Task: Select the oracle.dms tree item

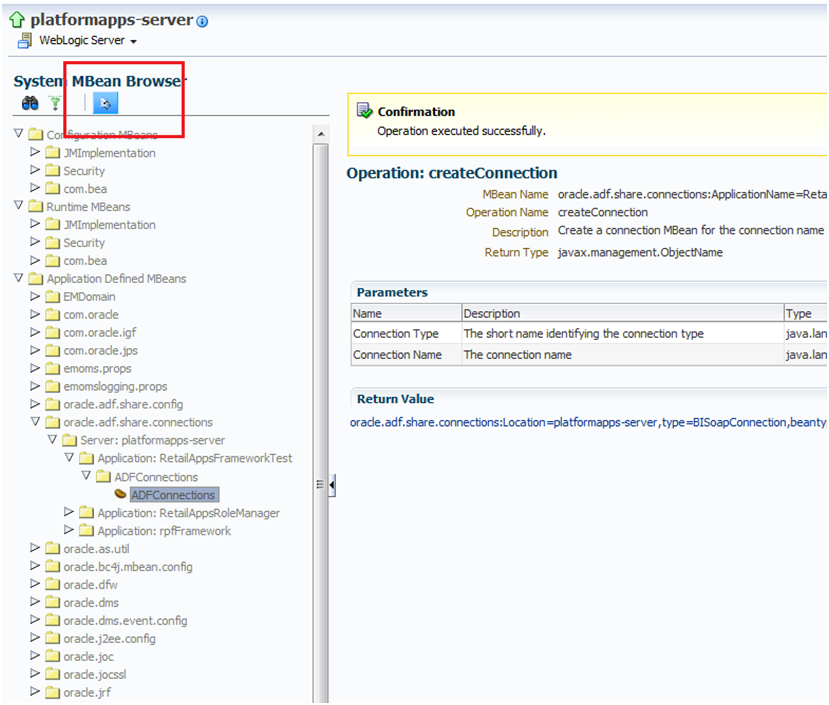Action: (91, 603)
